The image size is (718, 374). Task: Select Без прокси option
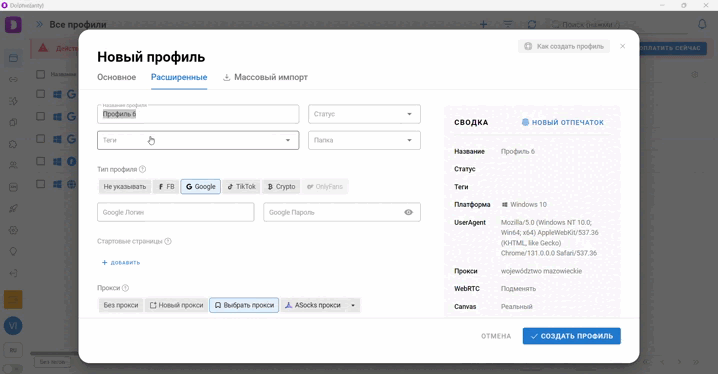click(x=120, y=305)
